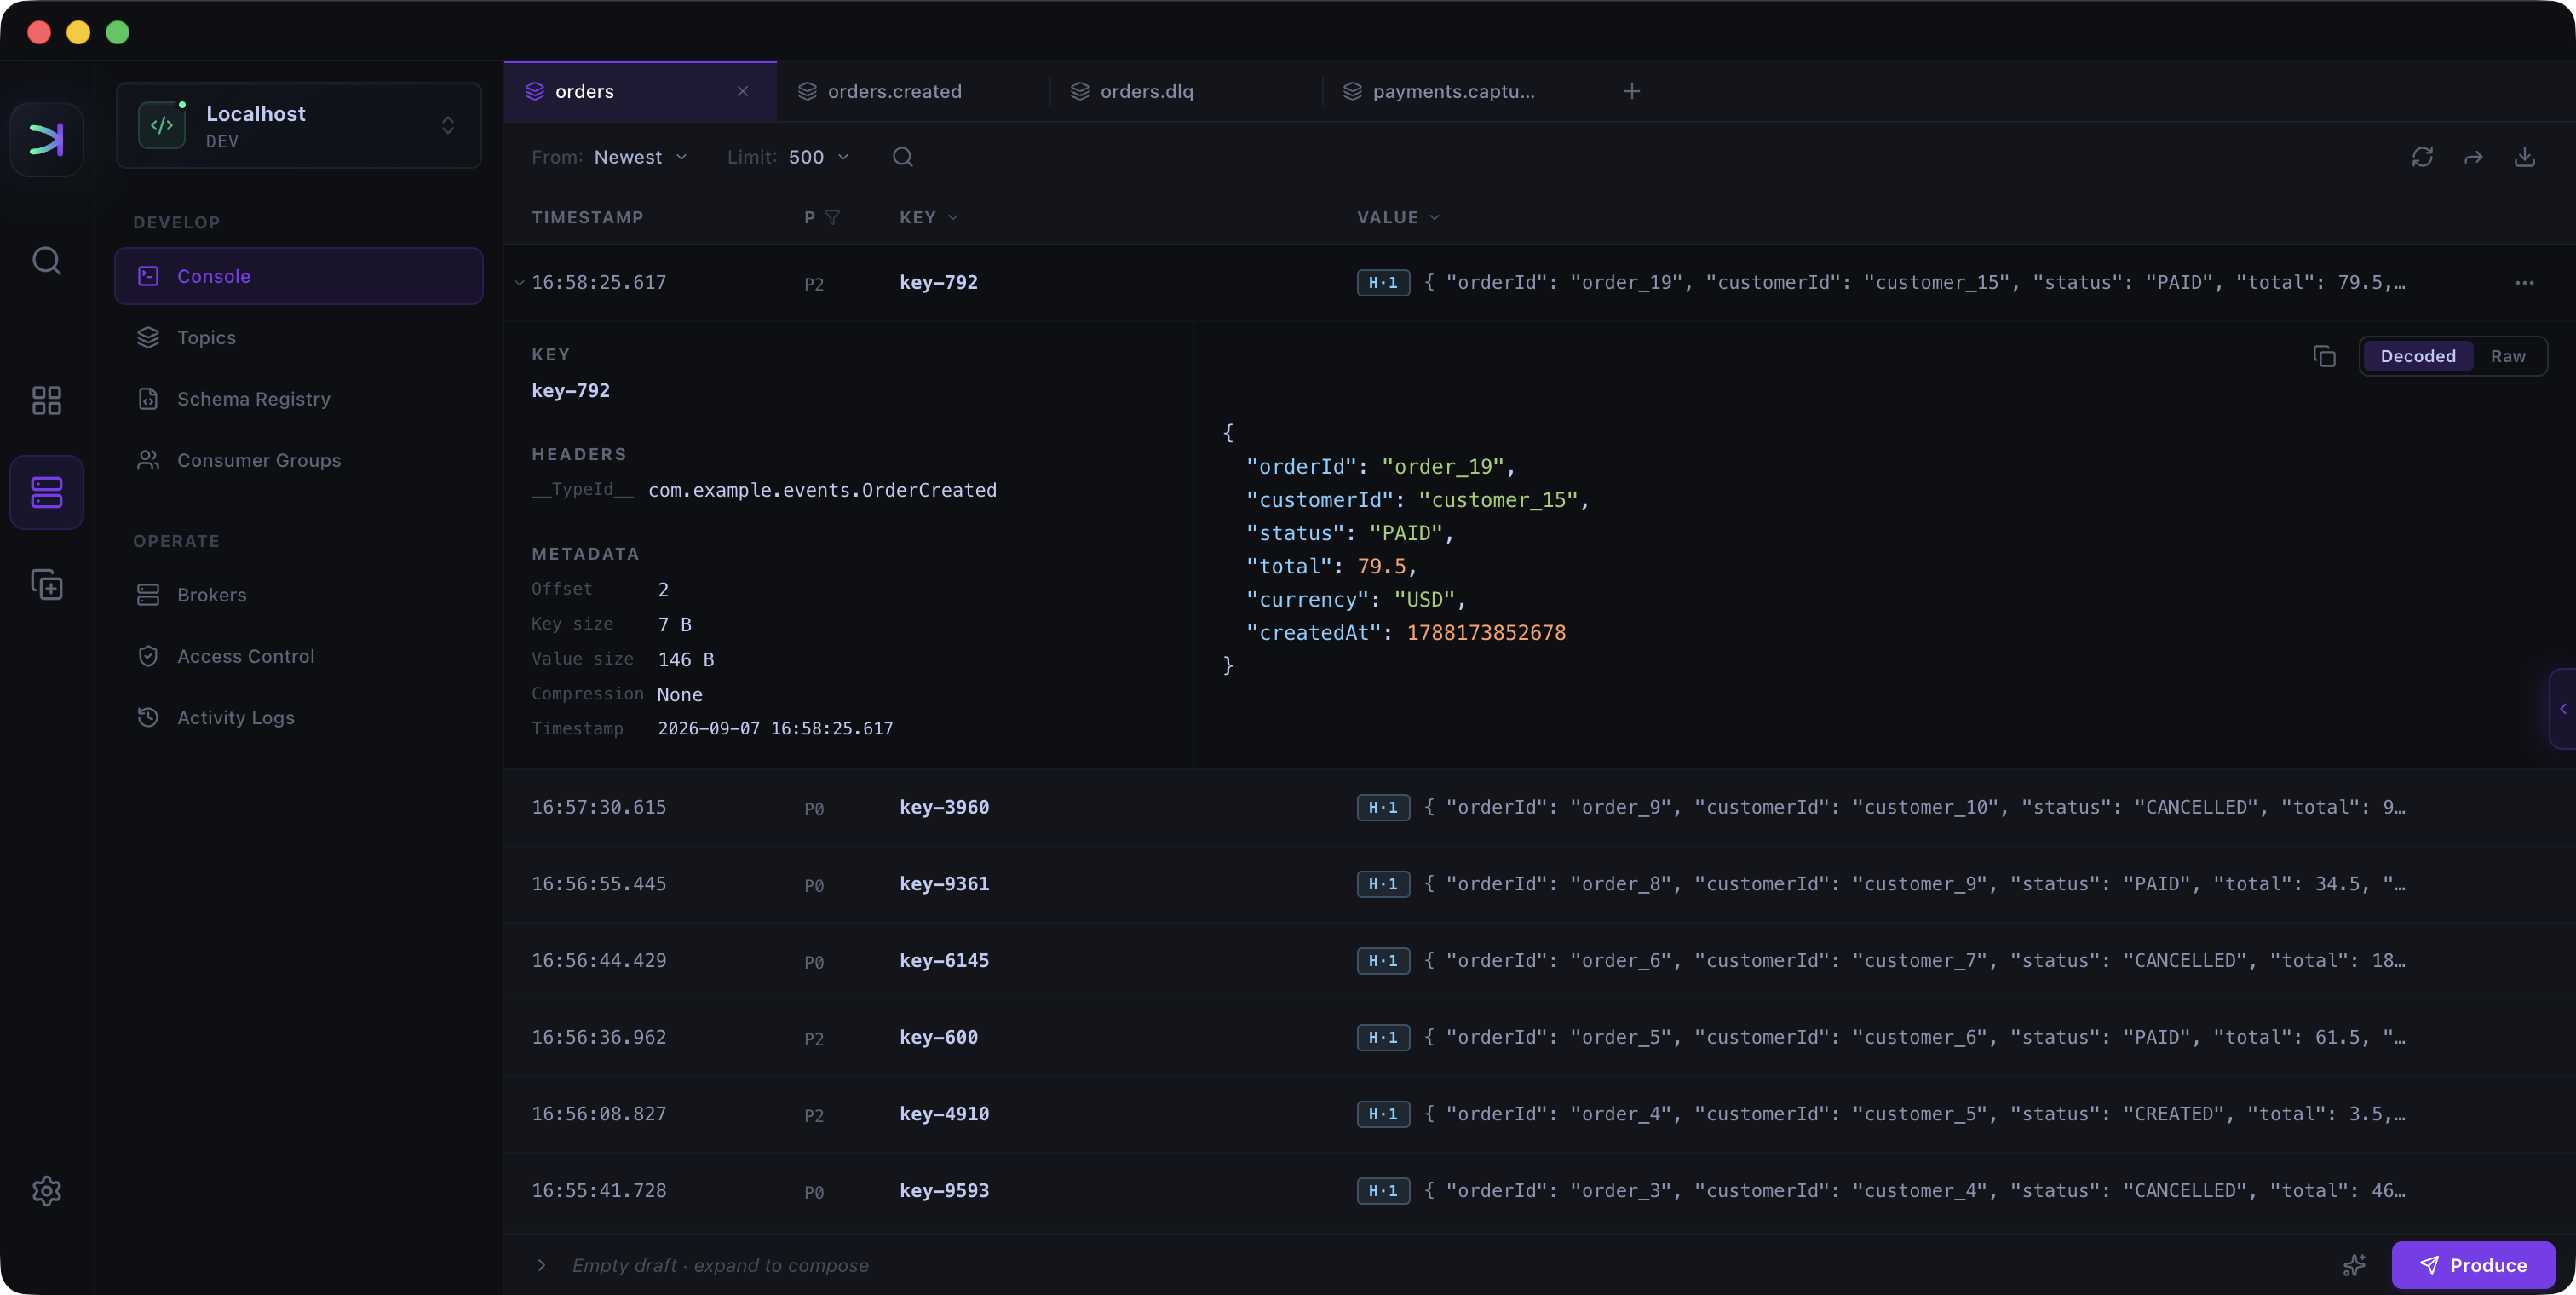The image size is (2576, 1295).
Task: Click the H·1 badge on key-3960 row
Action: [x=1383, y=808]
